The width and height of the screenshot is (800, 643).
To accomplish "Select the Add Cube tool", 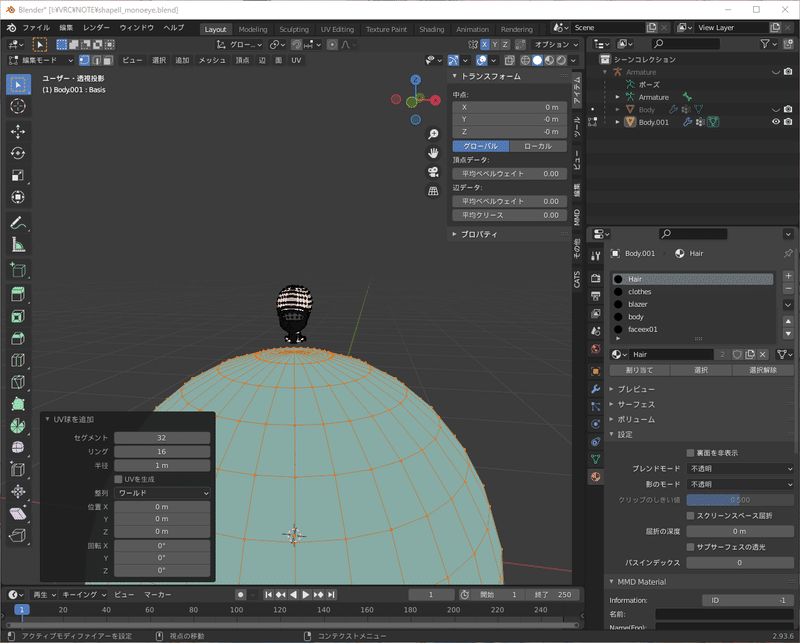I will (18, 269).
